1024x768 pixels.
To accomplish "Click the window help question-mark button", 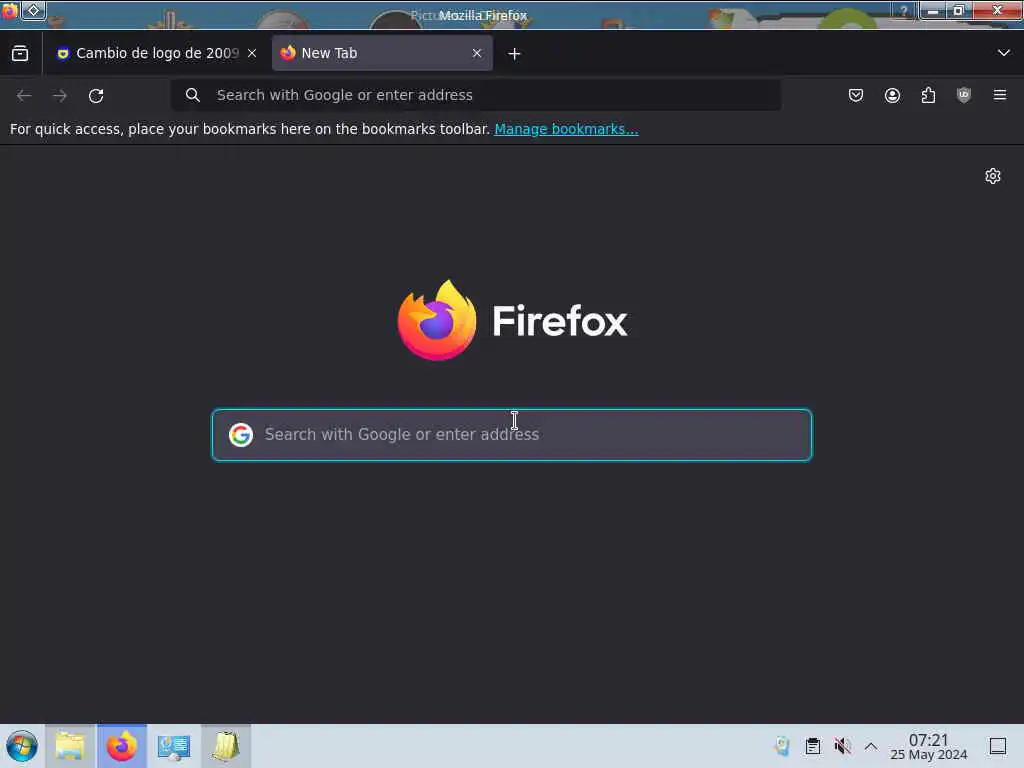I will tap(904, 11).
